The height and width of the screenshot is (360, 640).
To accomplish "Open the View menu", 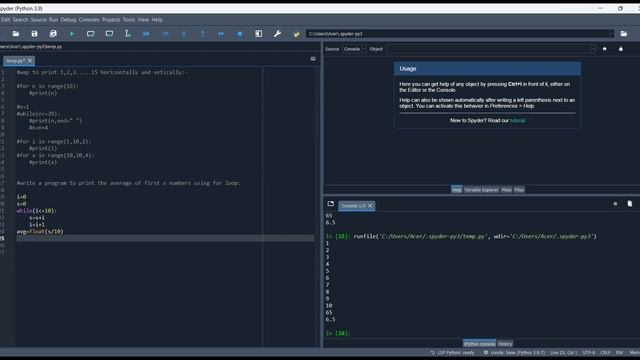I will 143,20.
